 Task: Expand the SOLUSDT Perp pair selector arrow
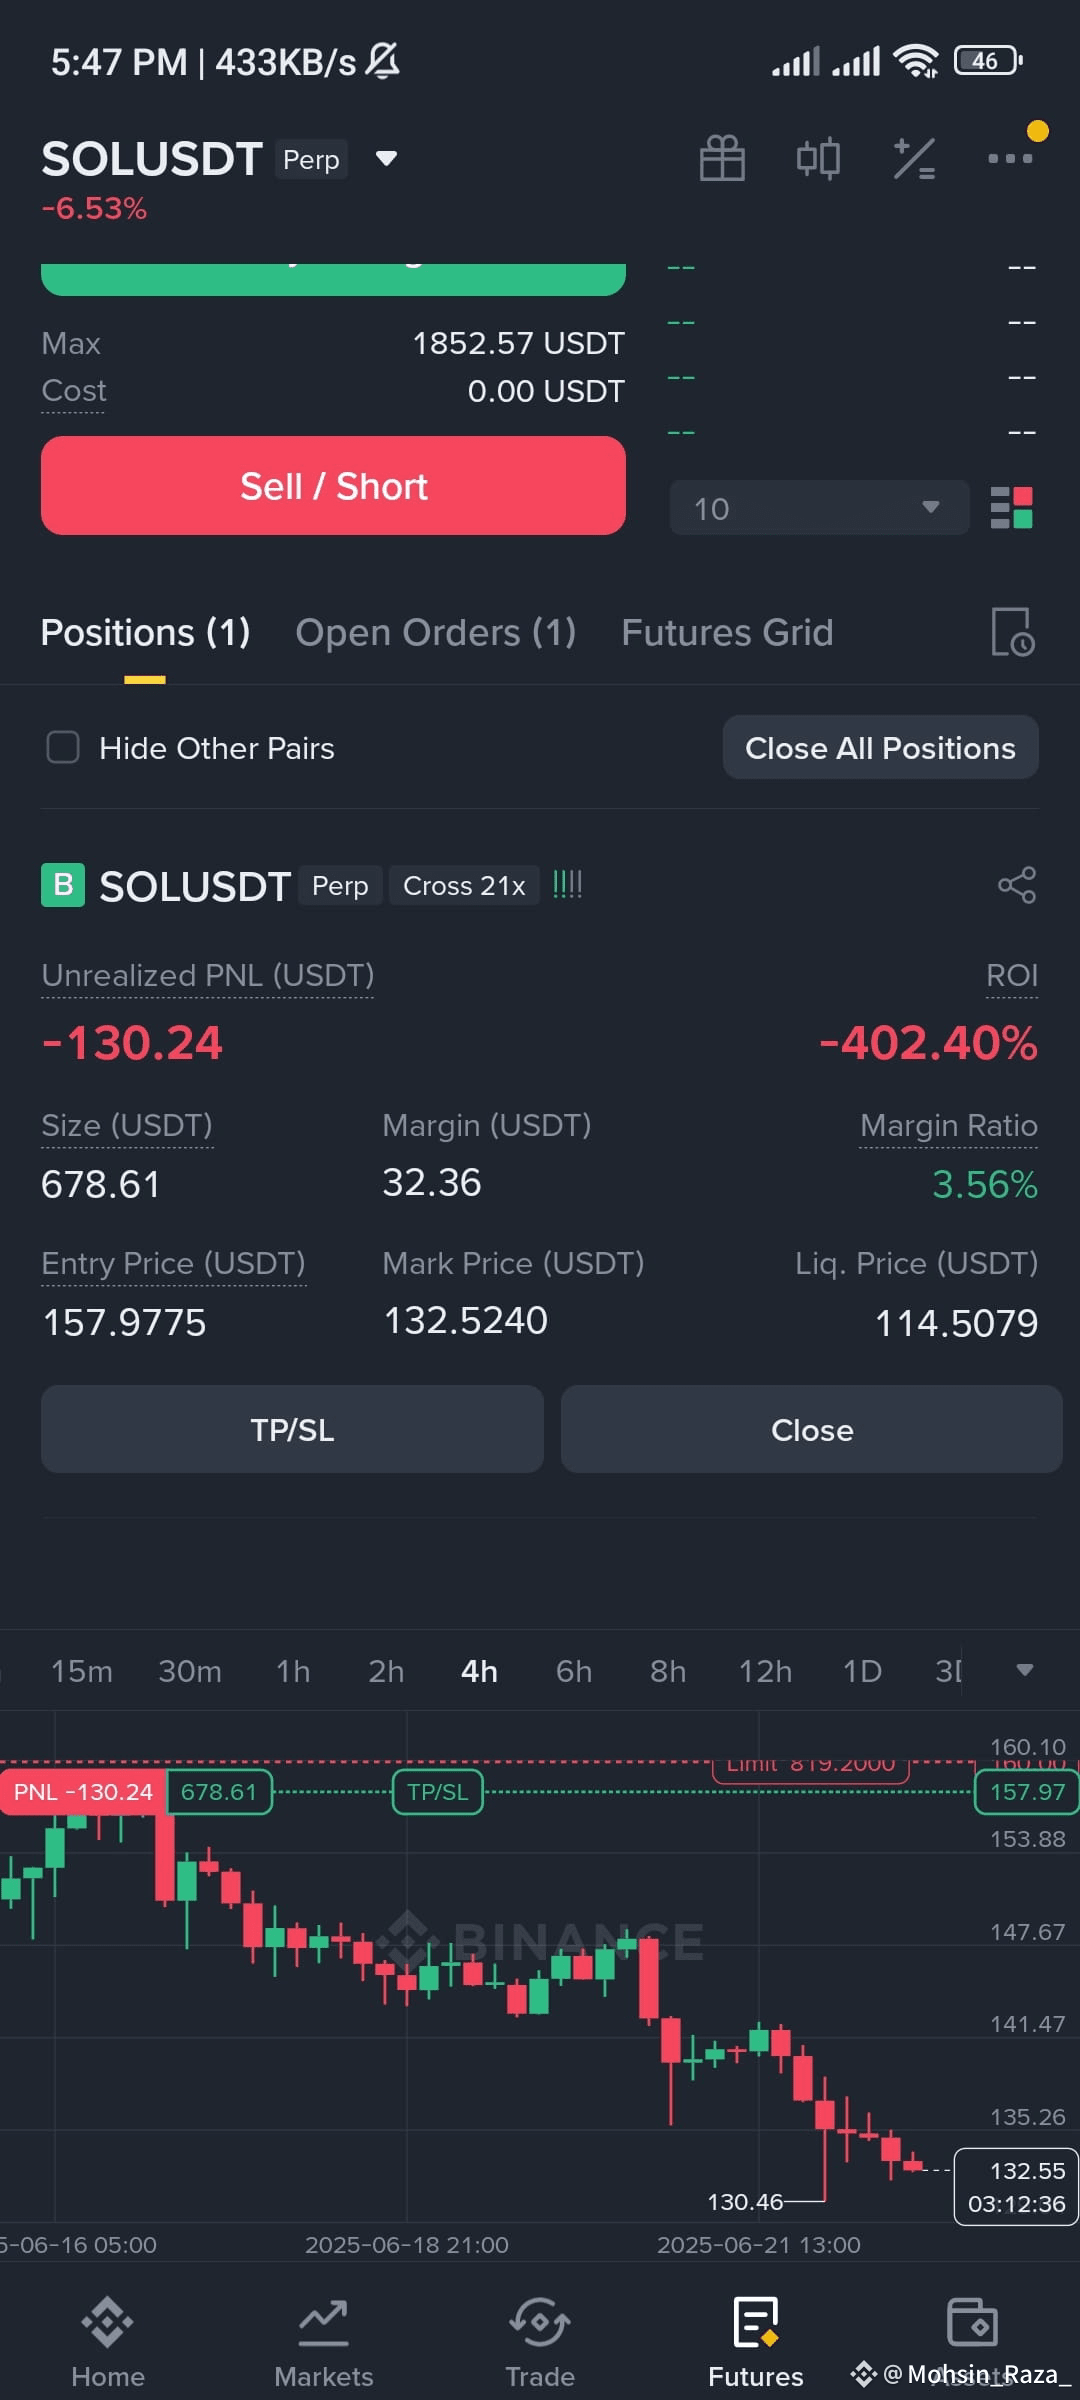pos(386,158)
